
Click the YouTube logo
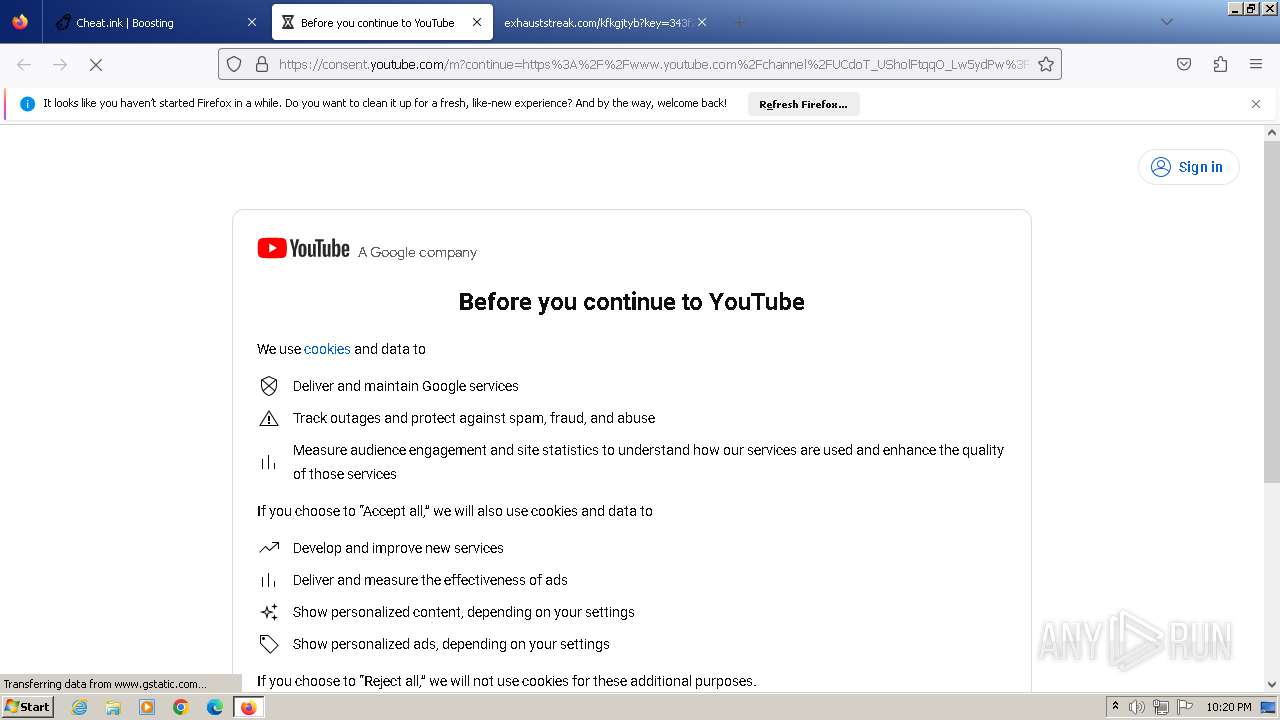click(x=303, y=248)
